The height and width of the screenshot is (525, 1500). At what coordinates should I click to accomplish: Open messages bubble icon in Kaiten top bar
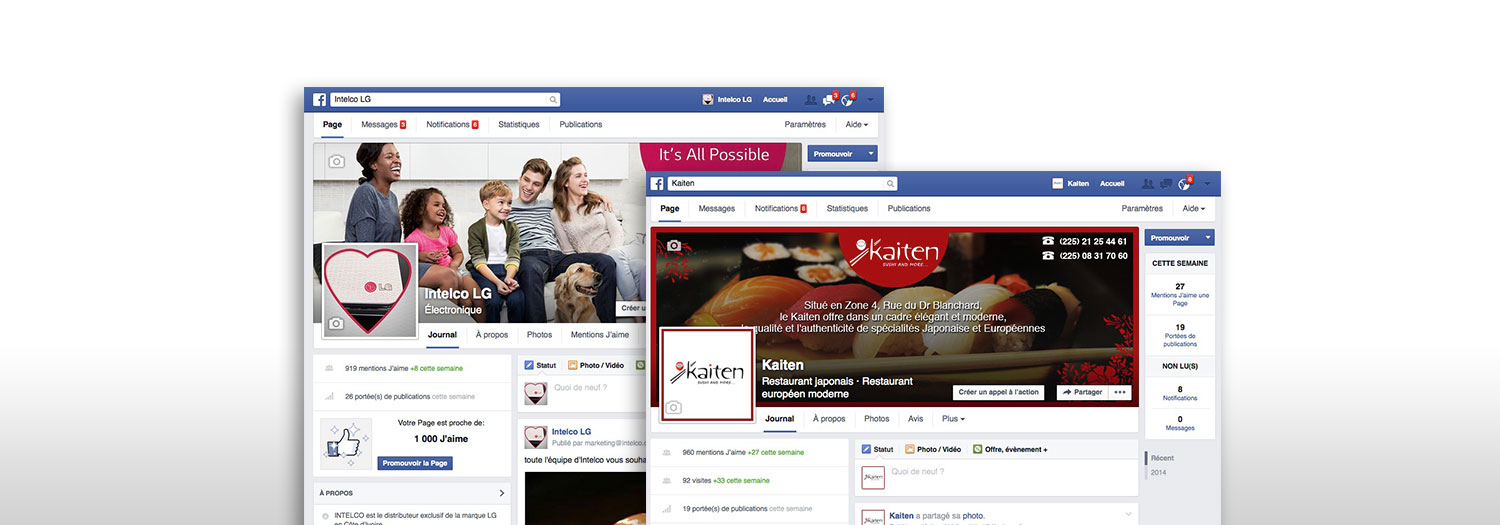pos(1165,184)
